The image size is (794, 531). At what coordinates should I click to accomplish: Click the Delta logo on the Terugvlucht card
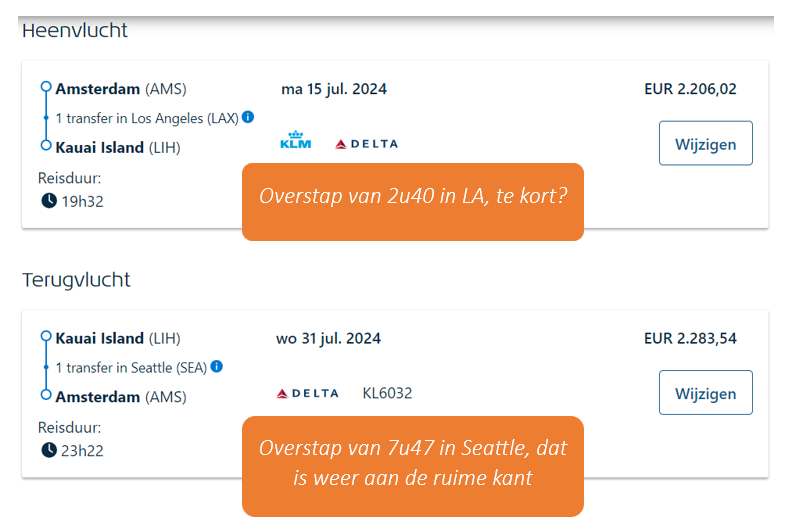307,394
